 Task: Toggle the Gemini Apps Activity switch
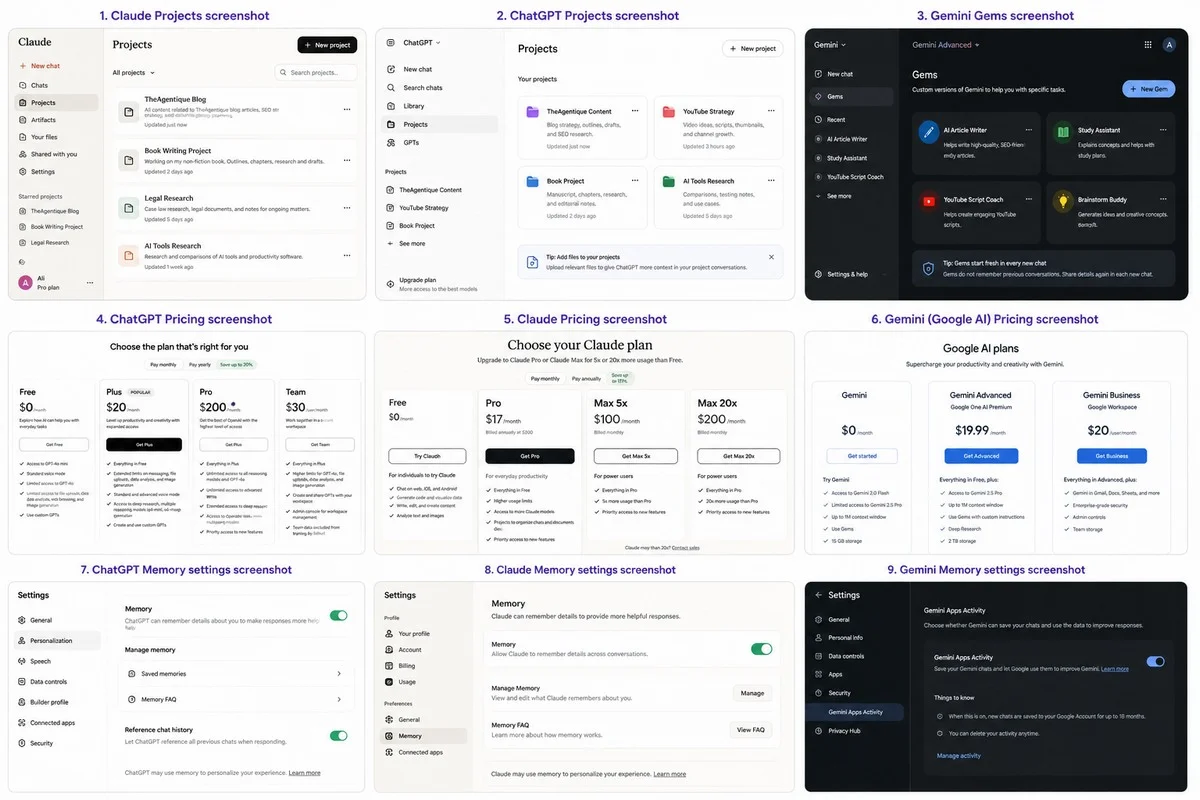[1156, 662]
